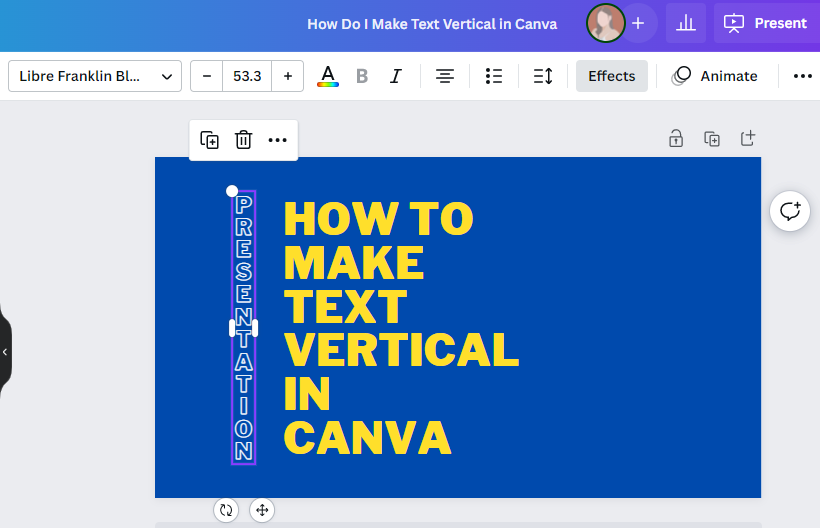Click the duplicate page icon above the canvas
The image size is (820, 528).
point(712,139)
